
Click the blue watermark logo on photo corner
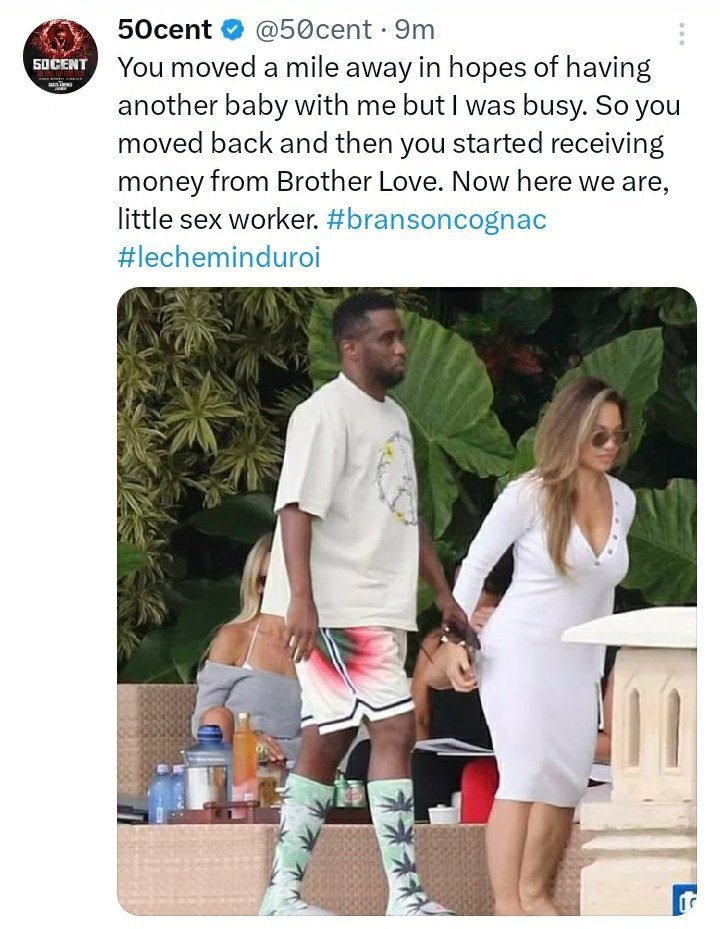(685, 901)
